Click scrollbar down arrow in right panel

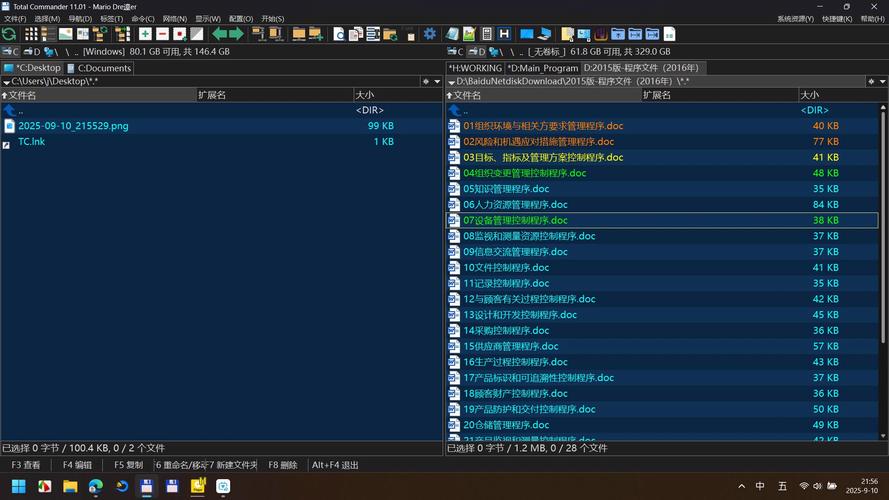[883, 436]
